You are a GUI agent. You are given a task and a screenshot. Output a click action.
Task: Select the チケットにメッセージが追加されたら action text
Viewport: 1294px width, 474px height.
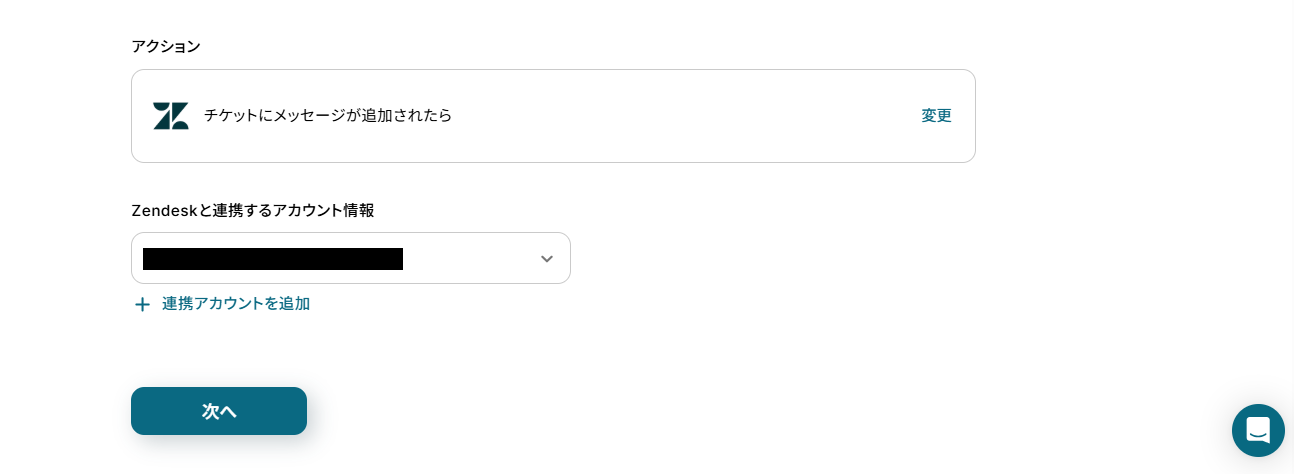(328, 116)
